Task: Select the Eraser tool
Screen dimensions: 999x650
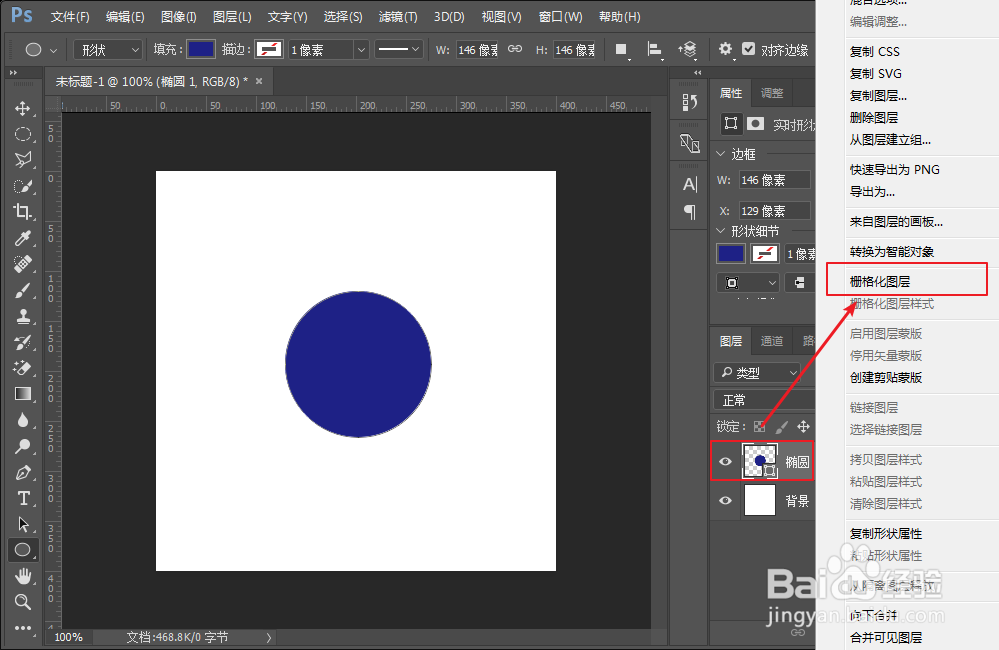Action: (23, 368)
